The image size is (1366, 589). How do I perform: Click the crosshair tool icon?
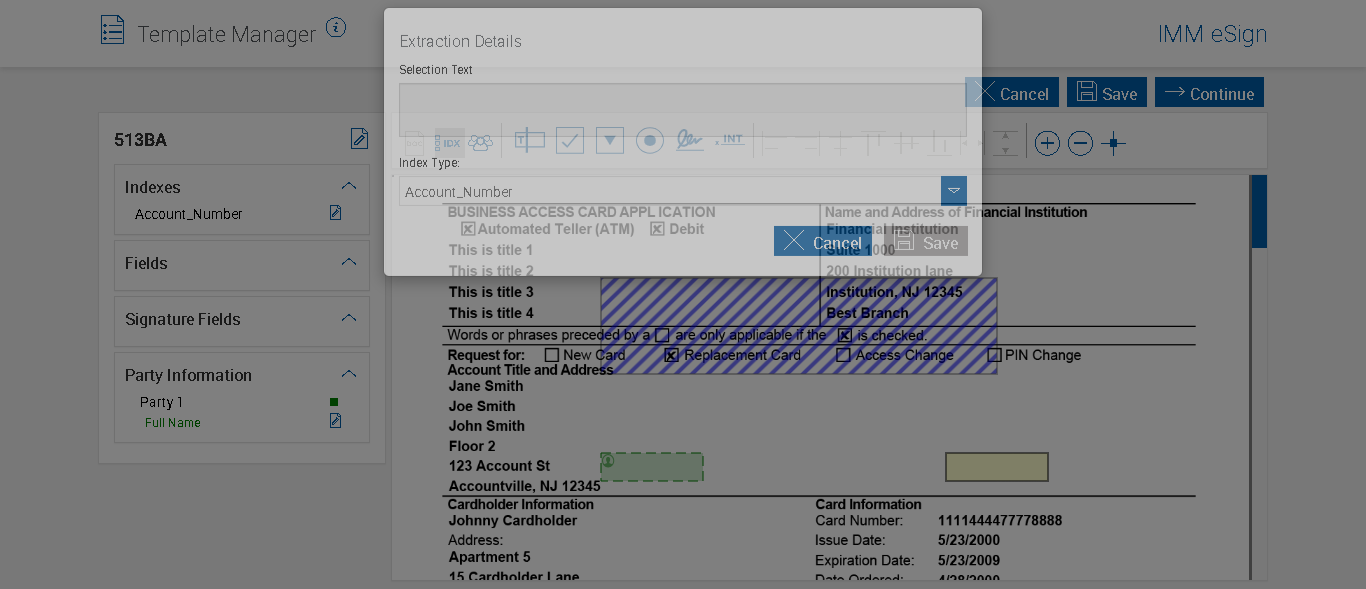[x=1113, y=144]
